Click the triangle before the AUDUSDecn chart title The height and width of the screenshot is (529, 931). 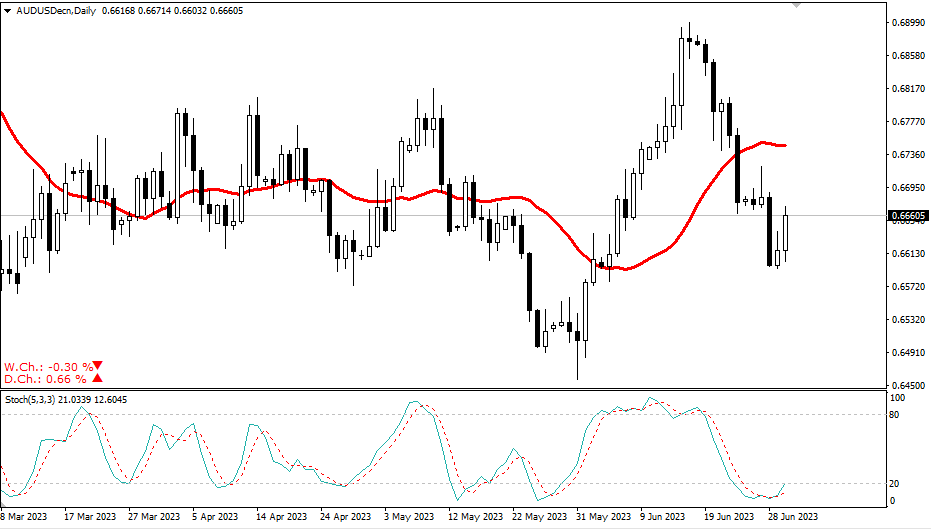click(x=7, y=9)
